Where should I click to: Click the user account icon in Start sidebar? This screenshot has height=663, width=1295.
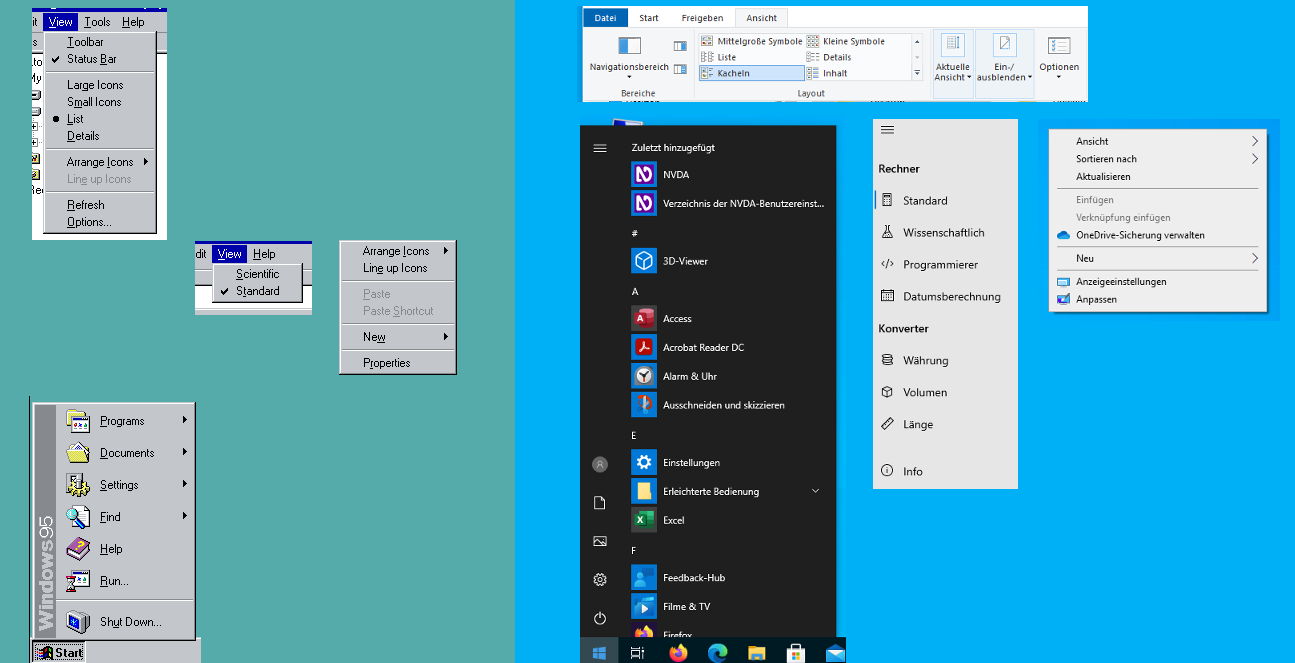click(600, 464)
